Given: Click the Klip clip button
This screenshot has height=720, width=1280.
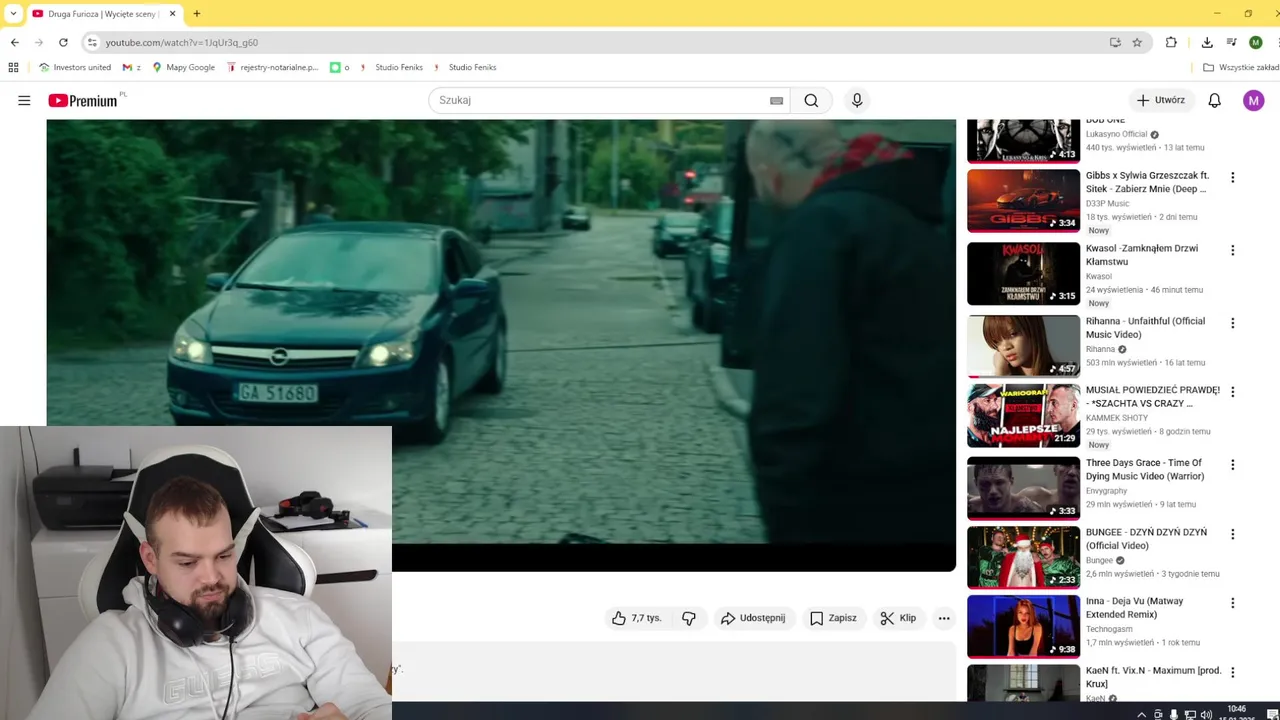Looking at the screenshot, I should point(898,618).
